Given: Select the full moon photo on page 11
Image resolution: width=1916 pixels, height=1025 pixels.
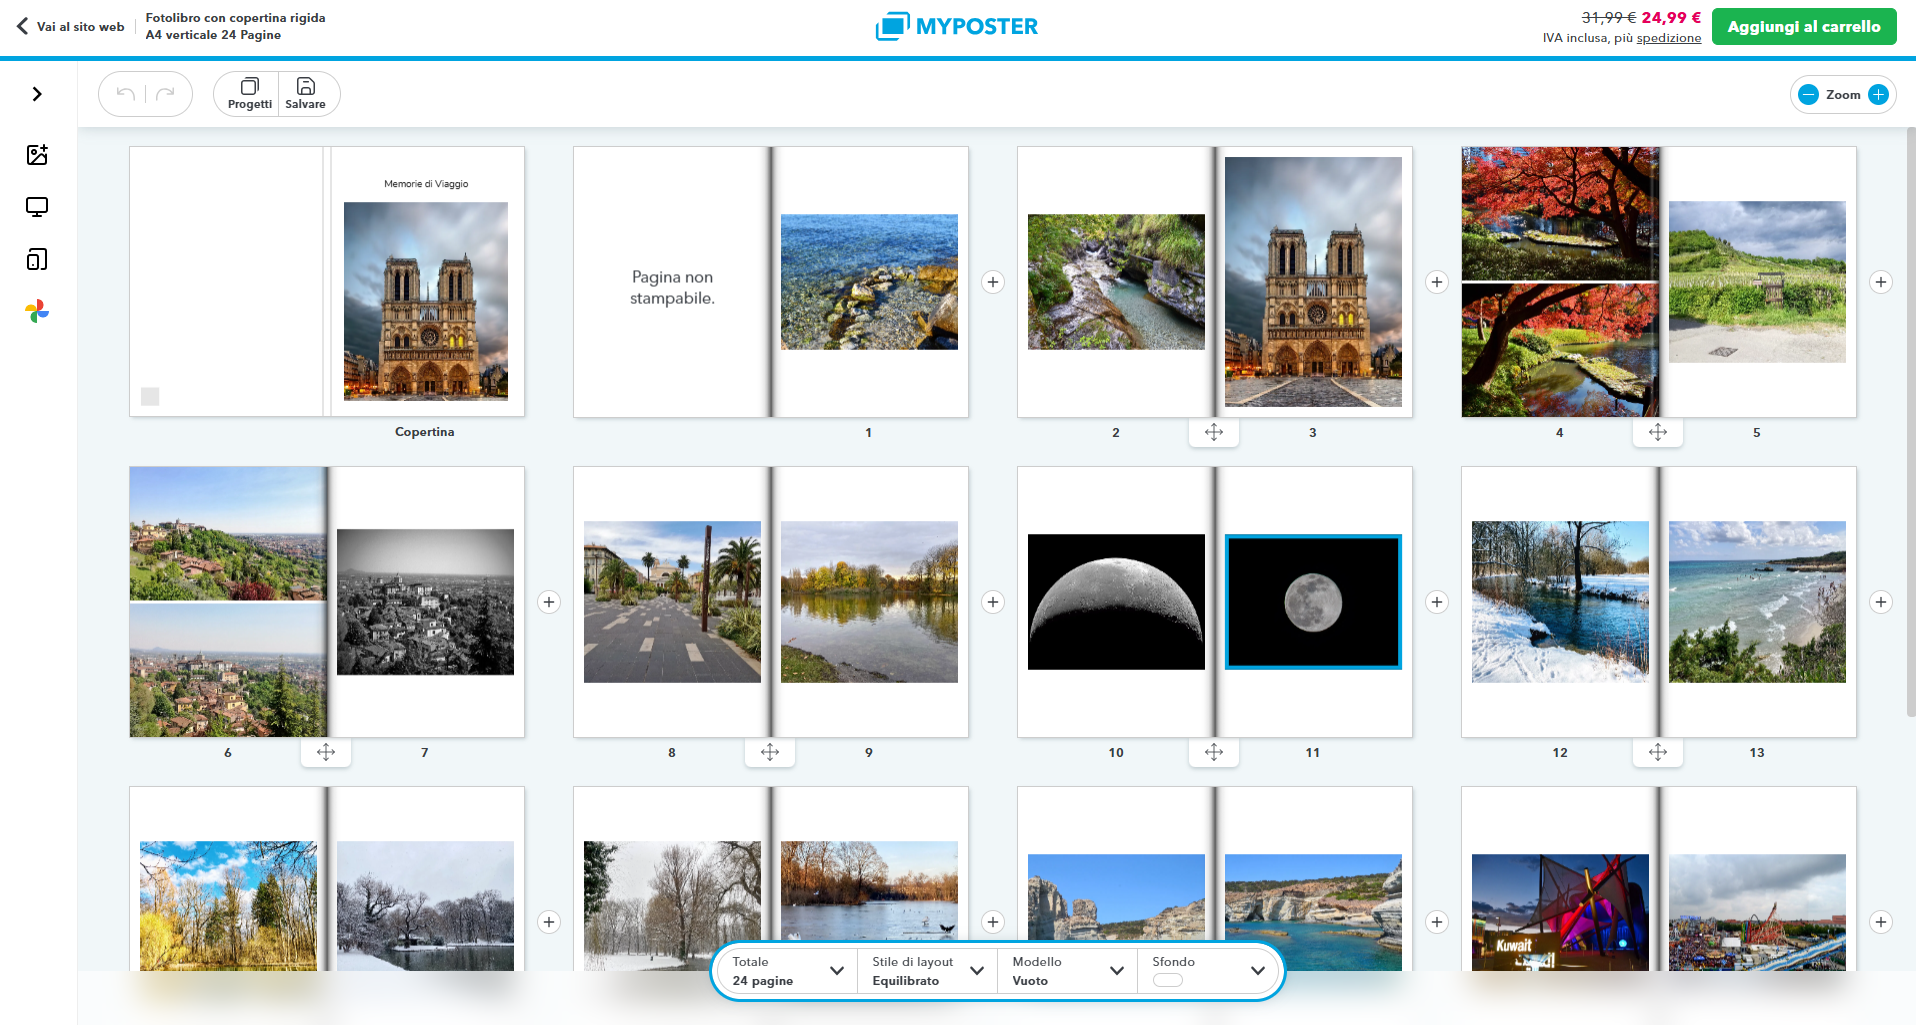Looking at the screenshot, I should (1313, 602).
